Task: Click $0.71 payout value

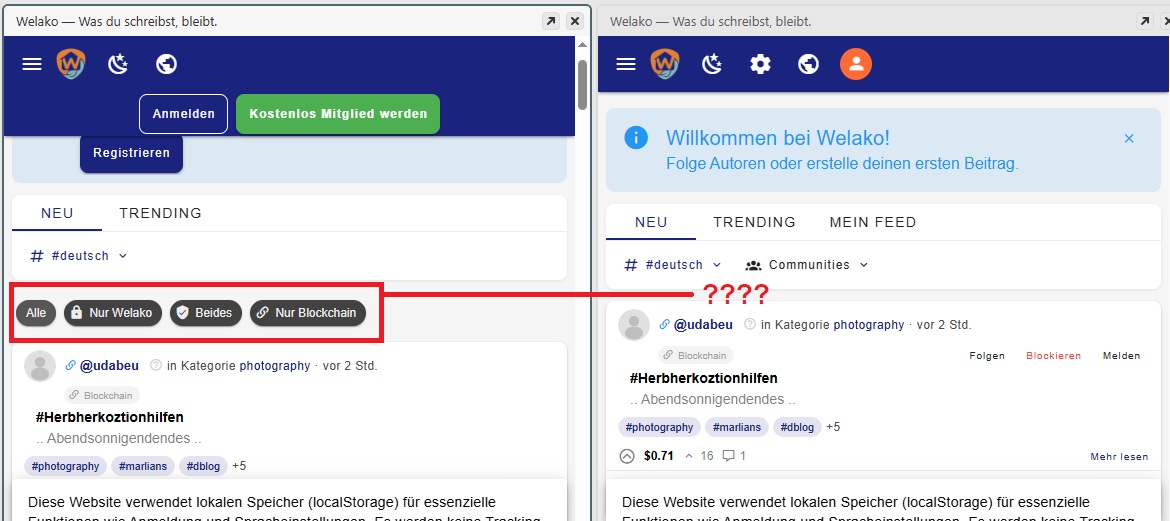Action: click(x=659, y=455)
